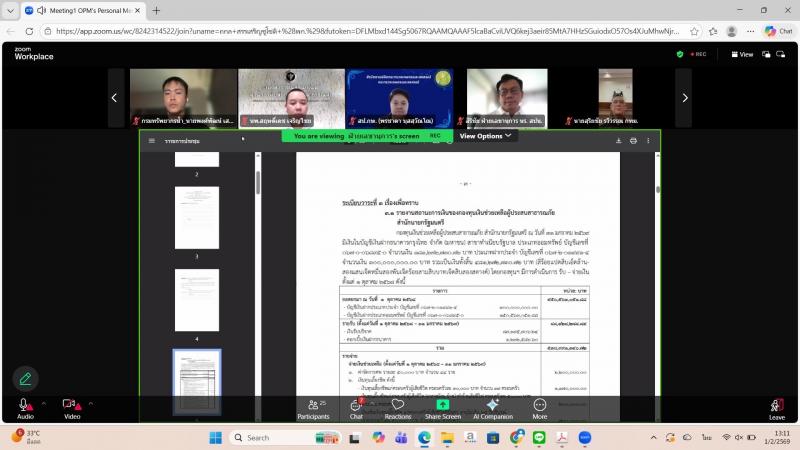Open the browser profile avatar
800x450 pixels.
(731, 31)
